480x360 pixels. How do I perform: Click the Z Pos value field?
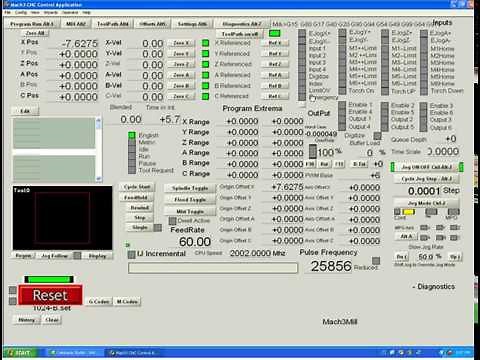pyautogui.click(x=73, y=65)
